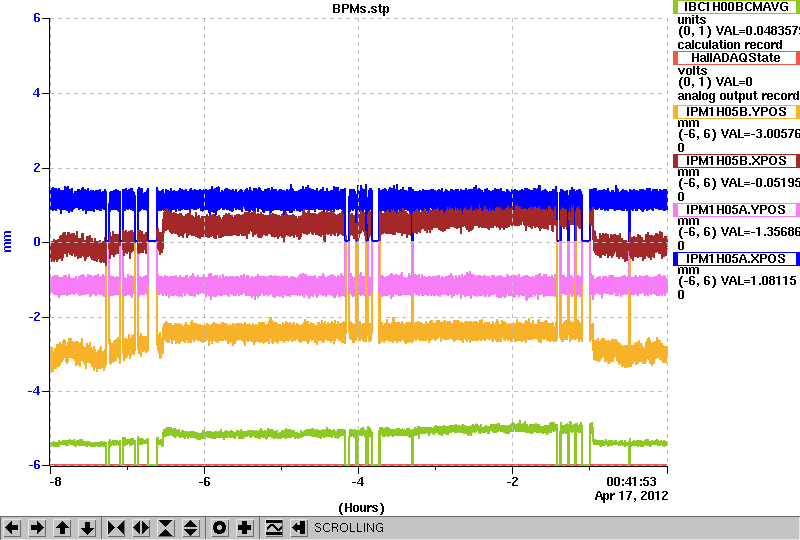Click the 'volts' units label

pos(692,70)
